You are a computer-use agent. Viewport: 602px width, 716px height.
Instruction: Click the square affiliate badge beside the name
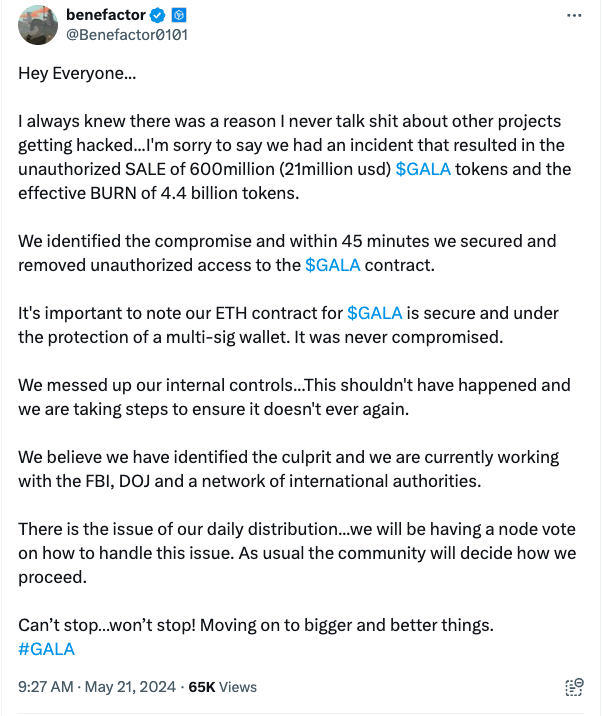179,16
